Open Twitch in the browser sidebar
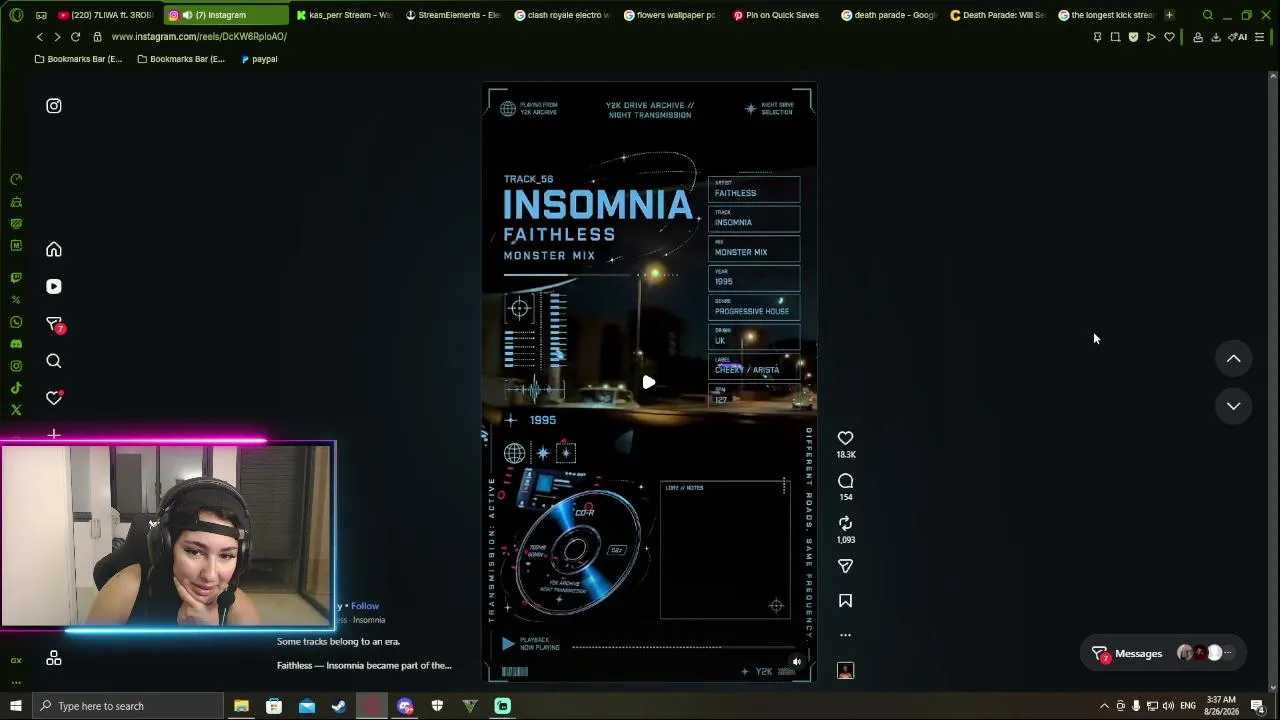Image resolution: width=1280 pixels, height=720 pixels. [16, 278]
